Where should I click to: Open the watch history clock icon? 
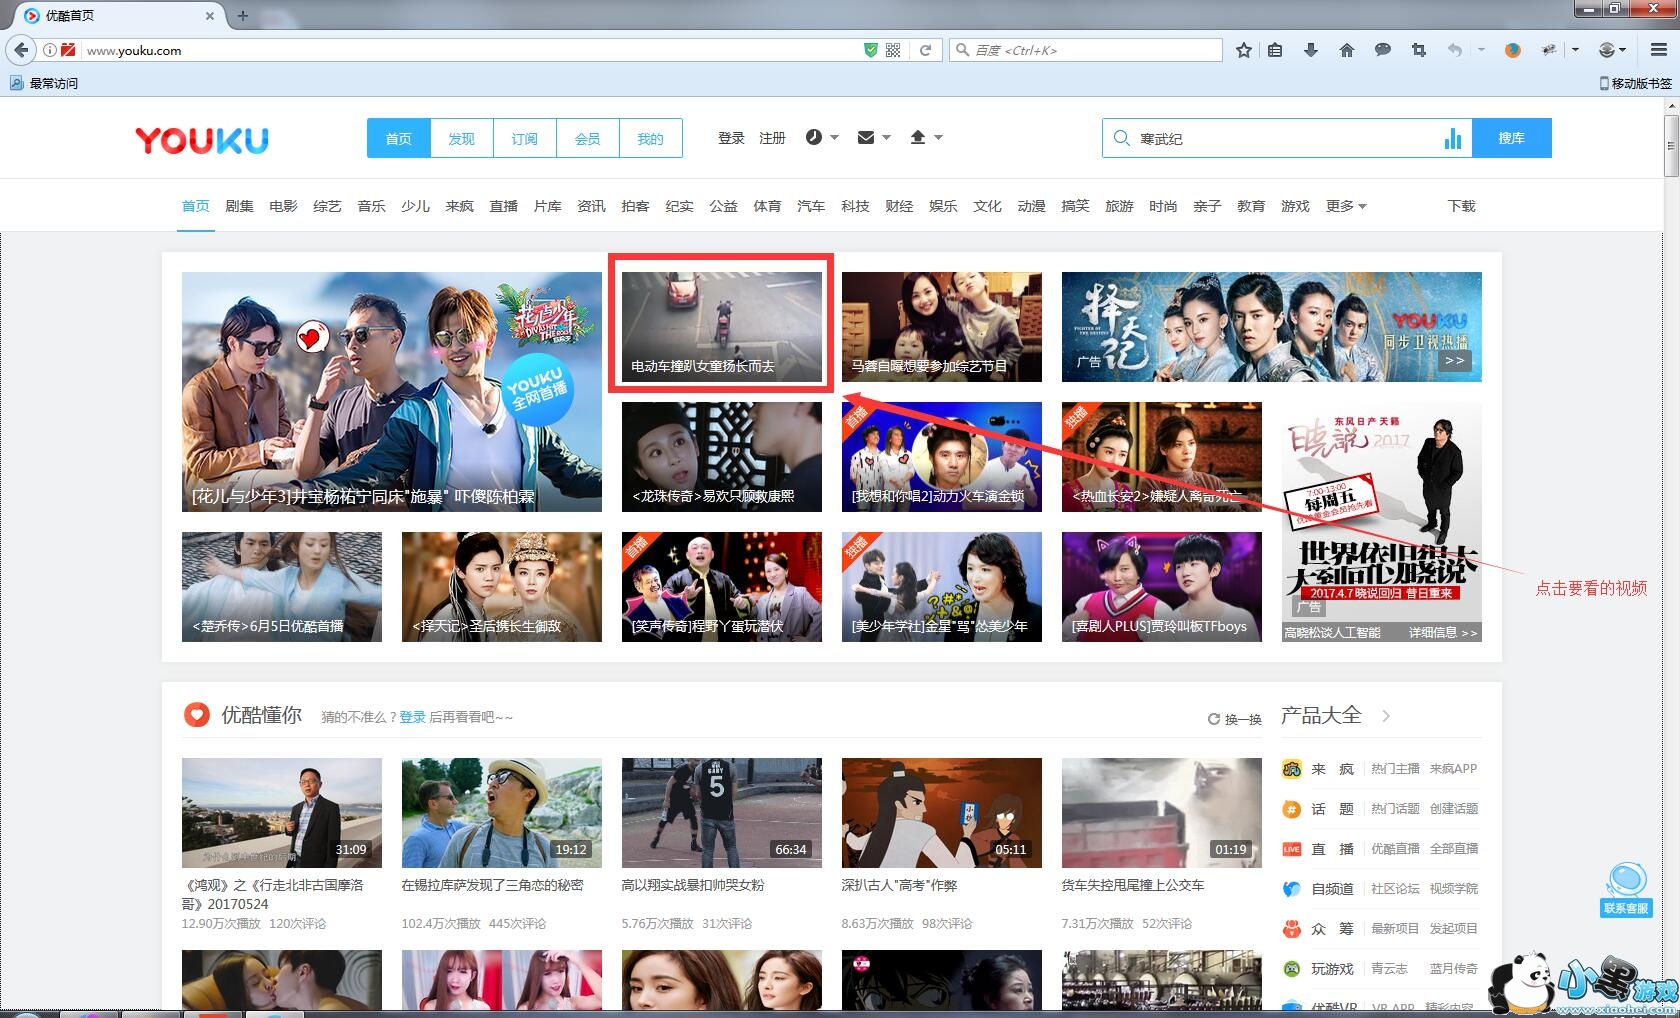[814, 138]
